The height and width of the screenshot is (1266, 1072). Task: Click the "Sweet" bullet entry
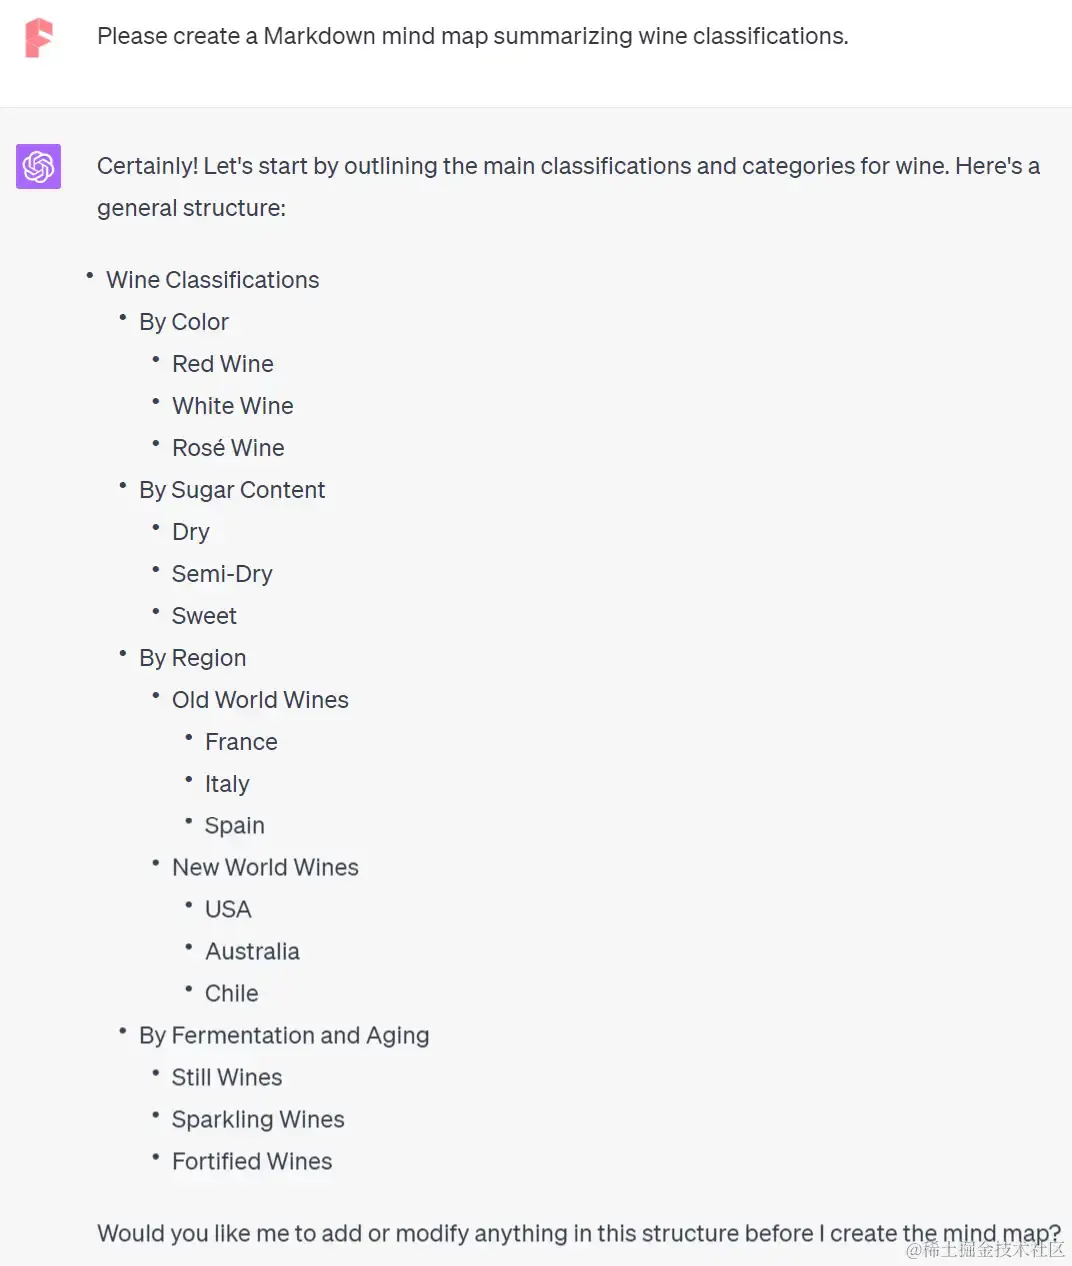click(204, 616)
